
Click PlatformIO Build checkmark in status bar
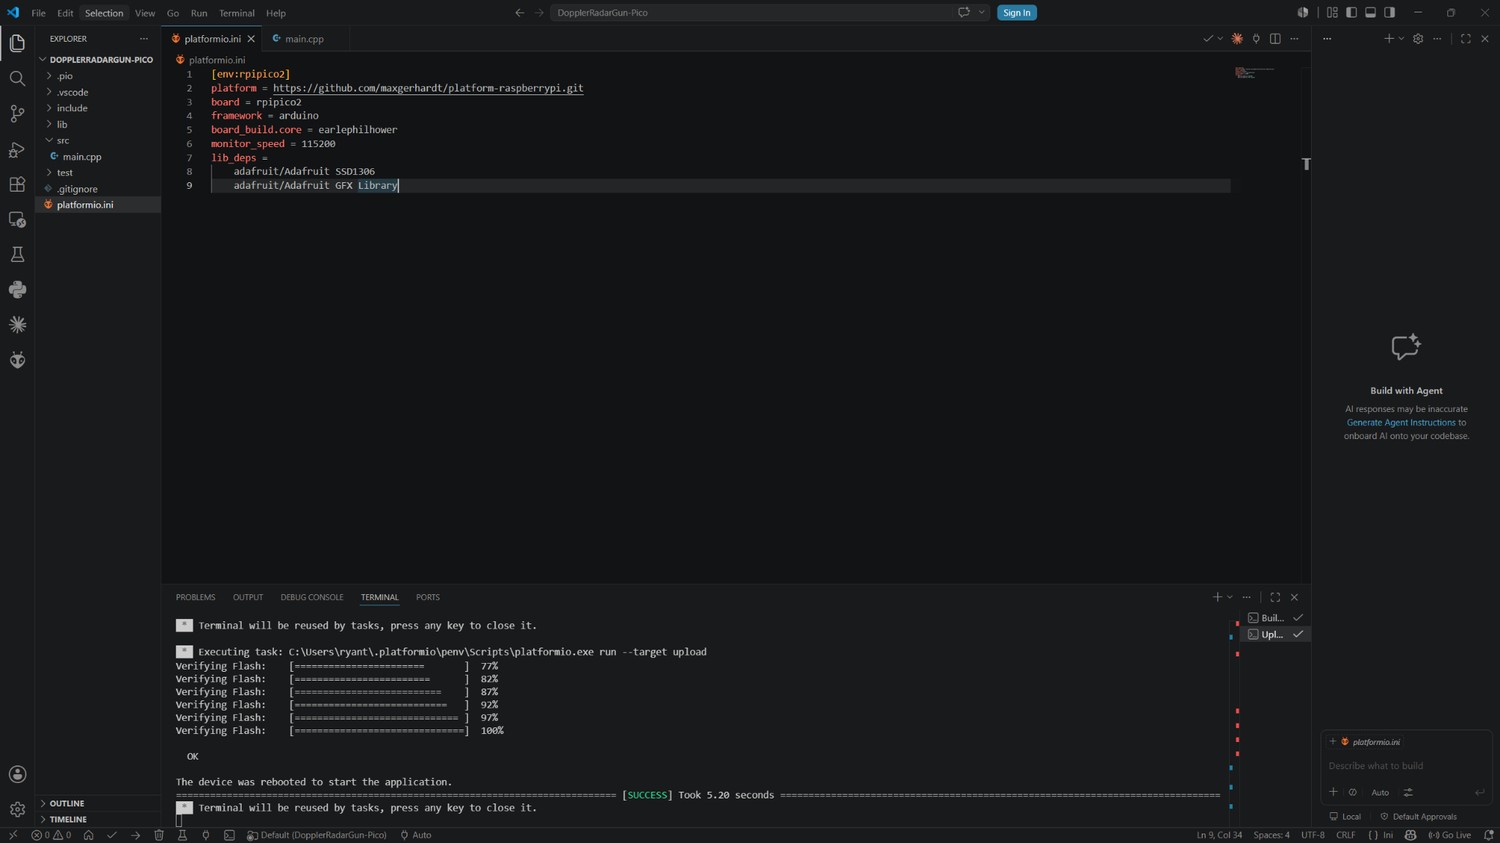[x=112, y=835]
